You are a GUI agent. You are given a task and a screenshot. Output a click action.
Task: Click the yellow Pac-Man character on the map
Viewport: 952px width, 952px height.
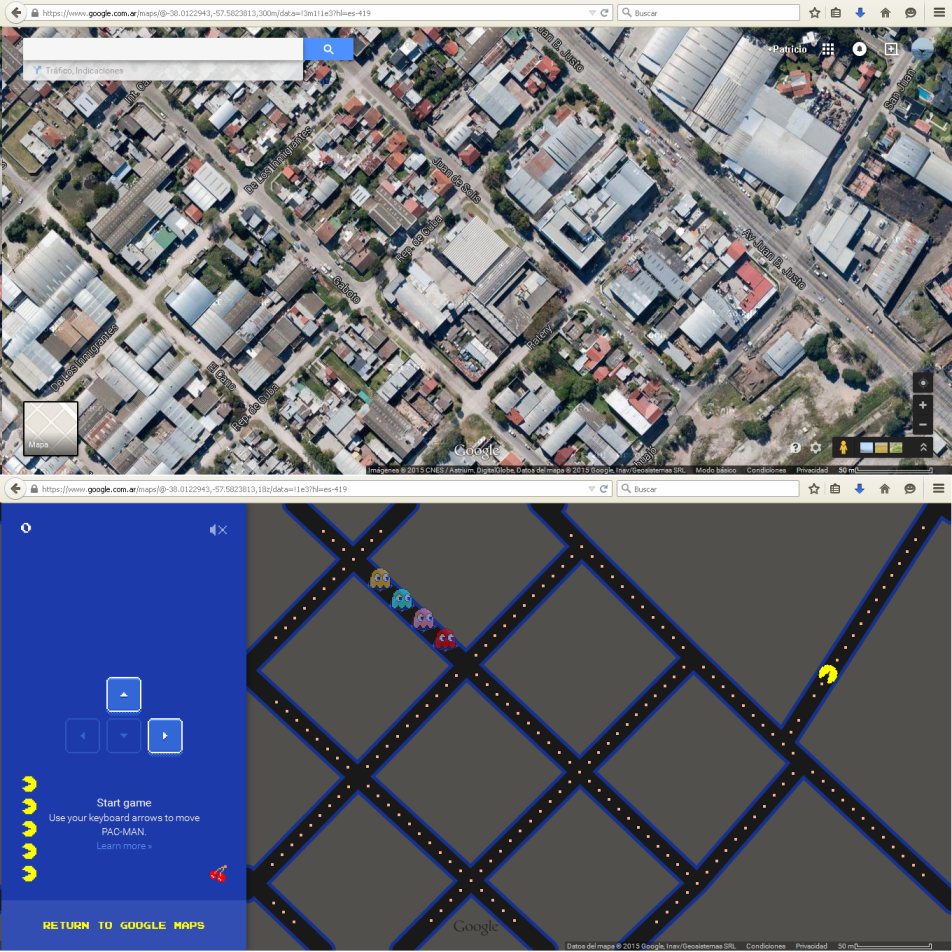click(828, 674)
